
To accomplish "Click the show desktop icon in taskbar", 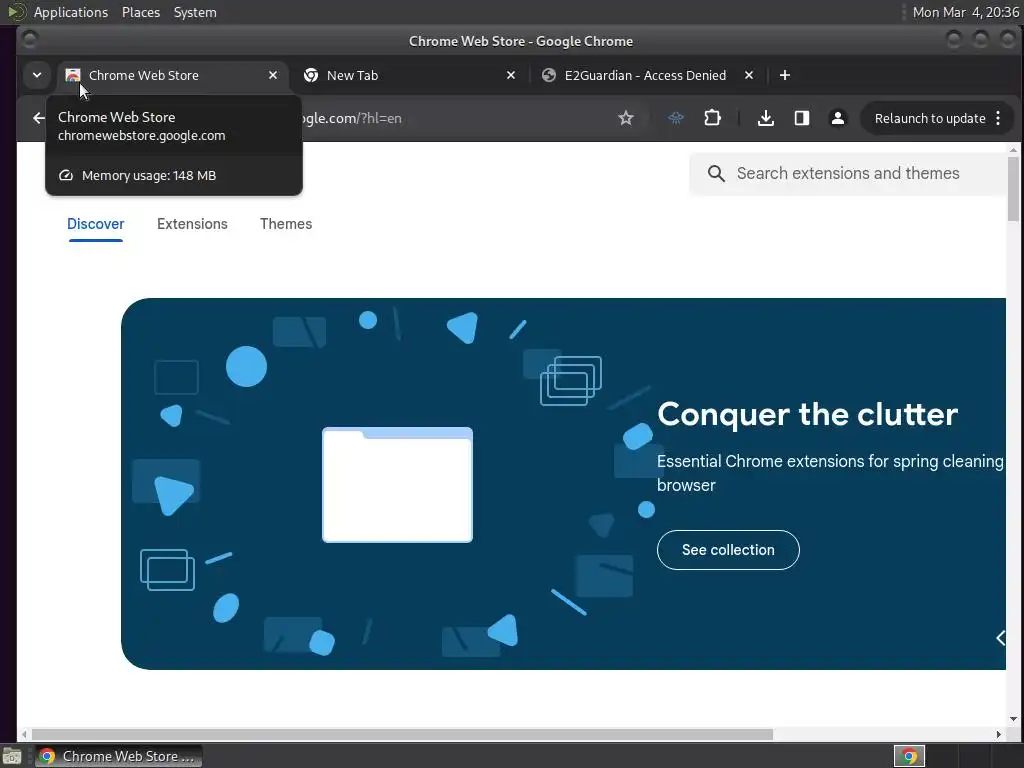I will pyautogui.click(x=12, y=756).
